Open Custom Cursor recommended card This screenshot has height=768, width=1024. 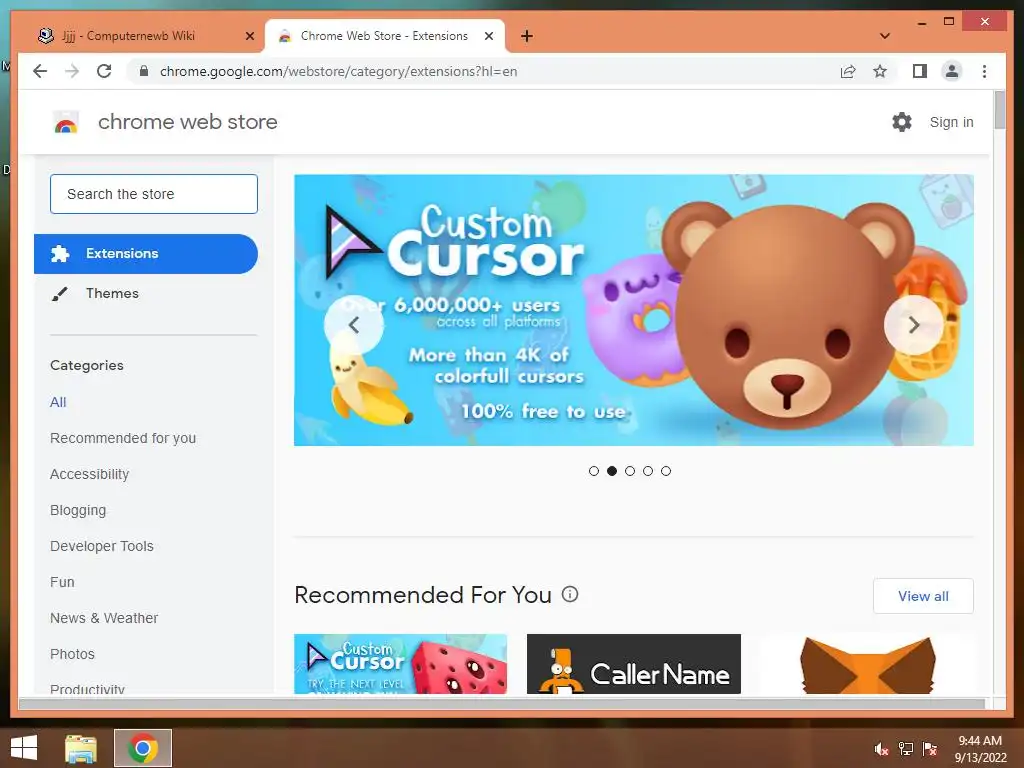(400, 664)
